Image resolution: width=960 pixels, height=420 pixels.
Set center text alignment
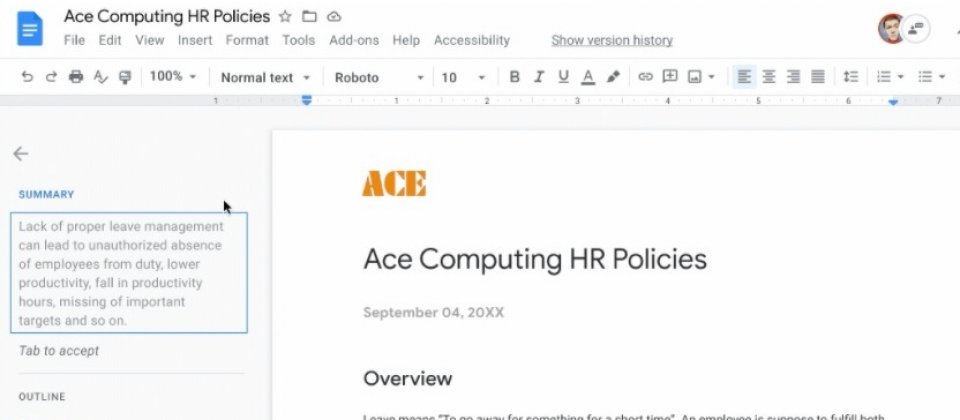769,77
